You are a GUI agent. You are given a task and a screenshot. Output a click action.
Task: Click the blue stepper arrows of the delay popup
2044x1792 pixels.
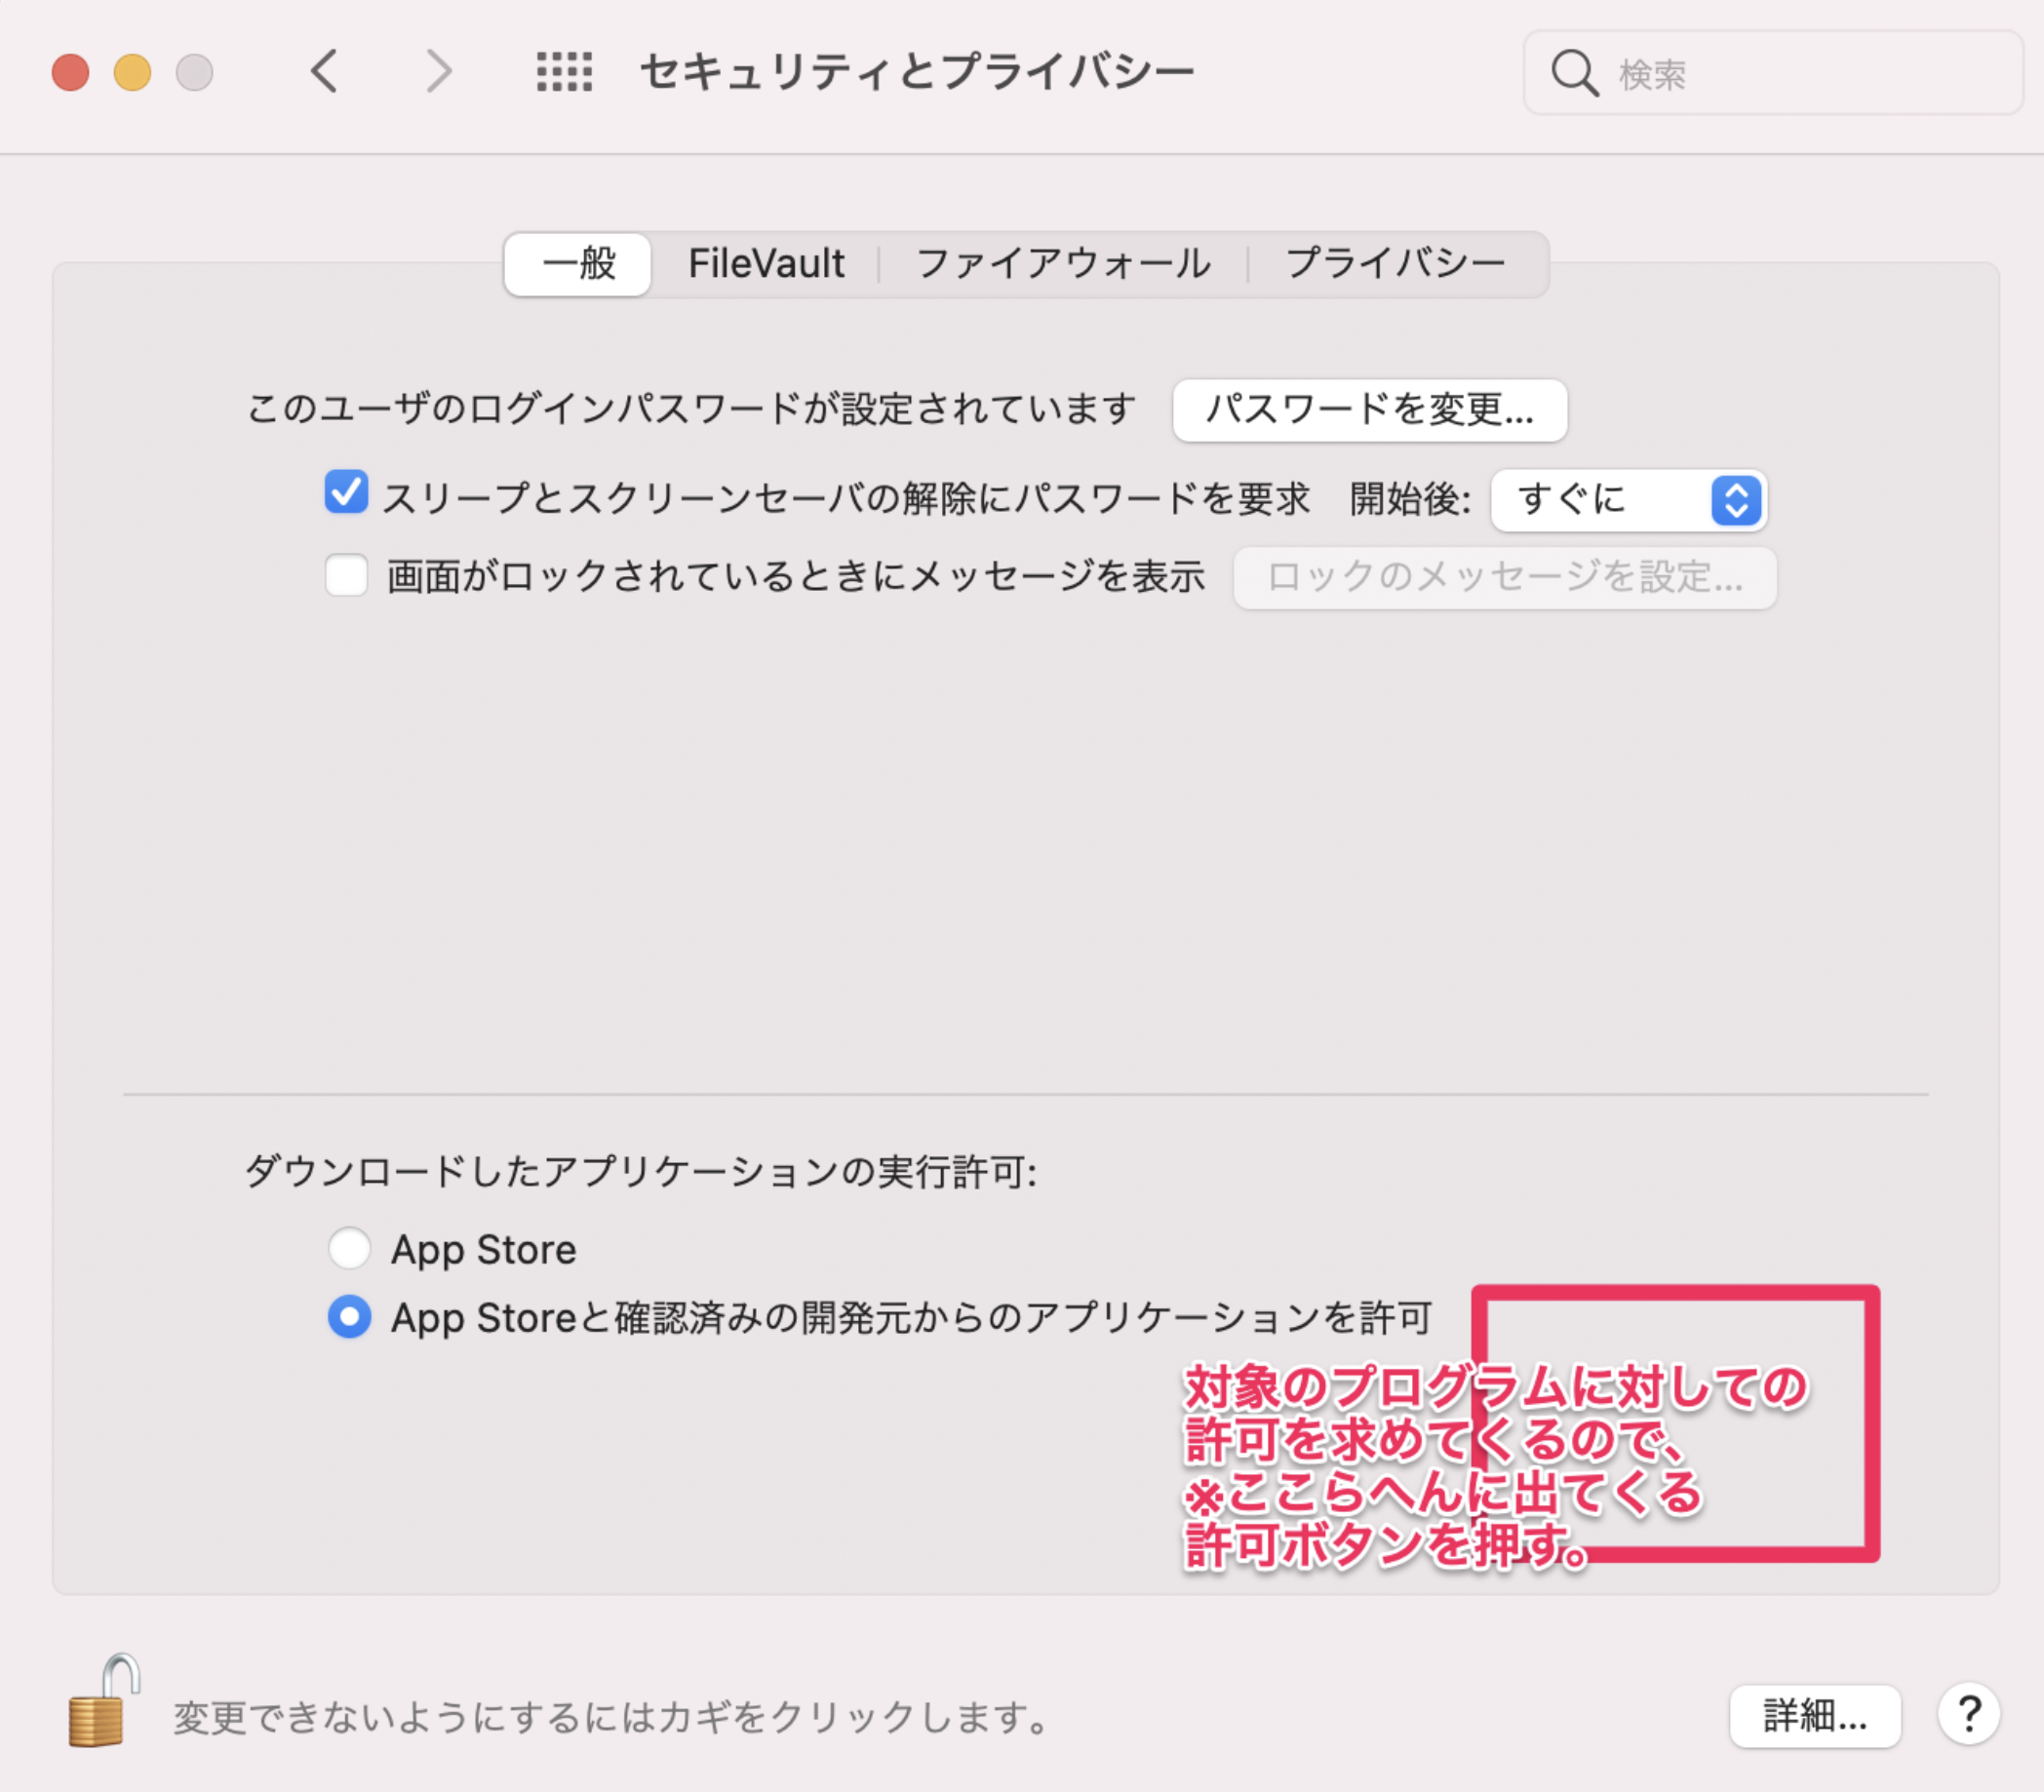pos(1736,500)
